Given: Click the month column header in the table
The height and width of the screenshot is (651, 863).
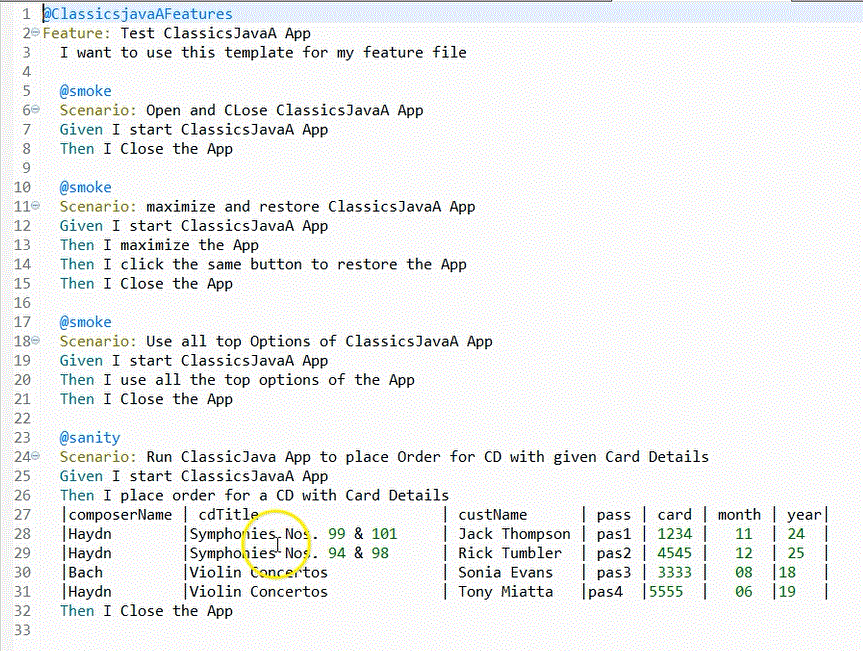Looking at the screenshot, I should click(x=738, y=514).
